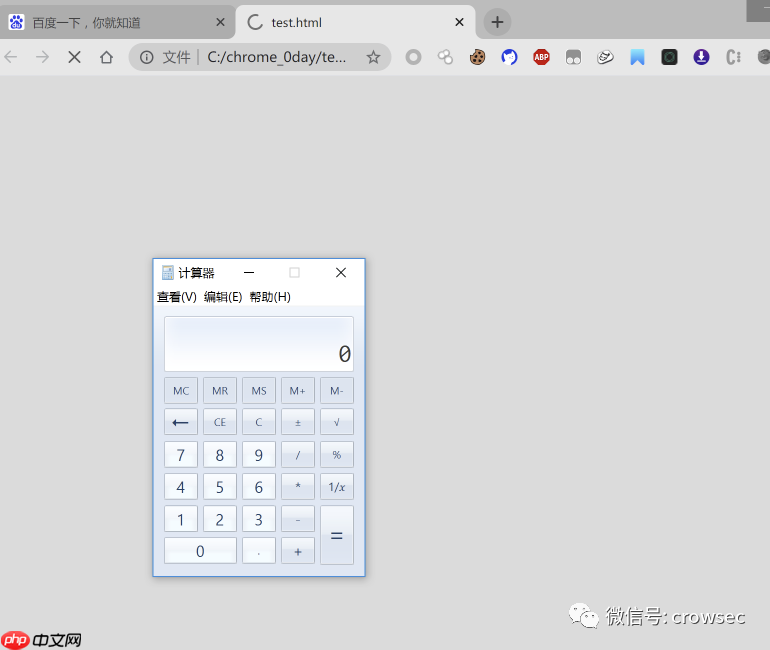Click the browser back arrow
The width and height of the screenshot is (770, 650).
[11, 57]
